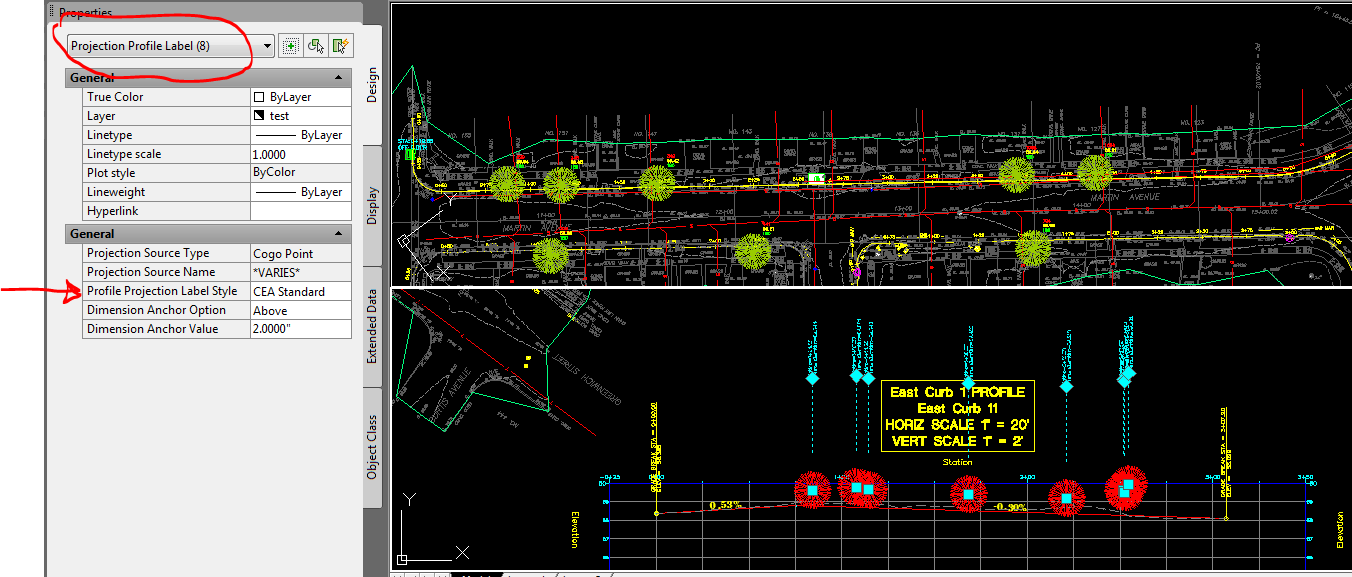
Task: Click the Select Objects icon
Action: 316,46
